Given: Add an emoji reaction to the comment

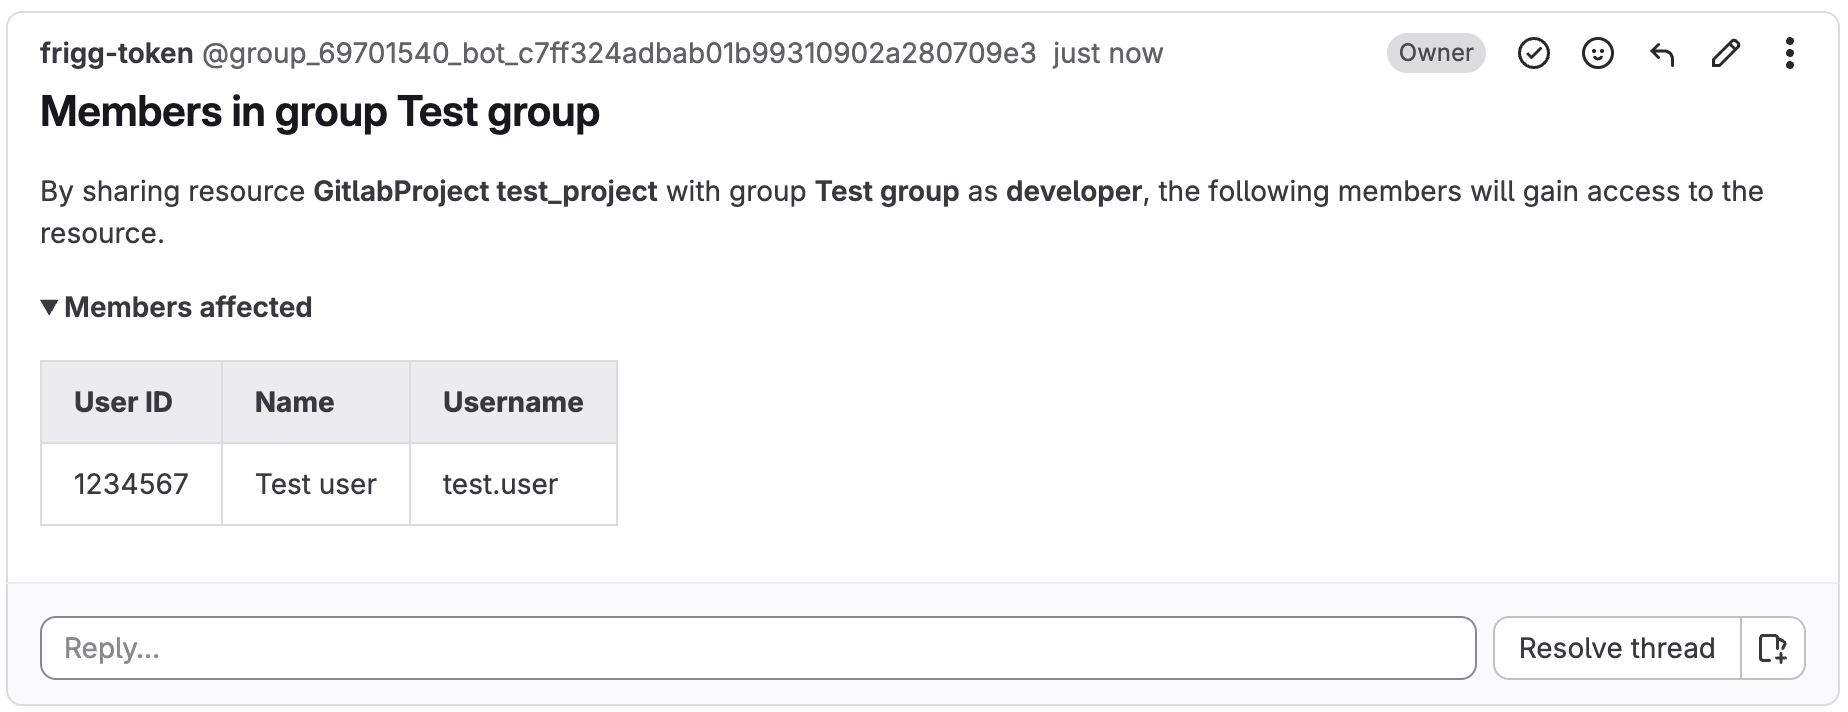Looking at the screenshot, I should pos(1597,53).
